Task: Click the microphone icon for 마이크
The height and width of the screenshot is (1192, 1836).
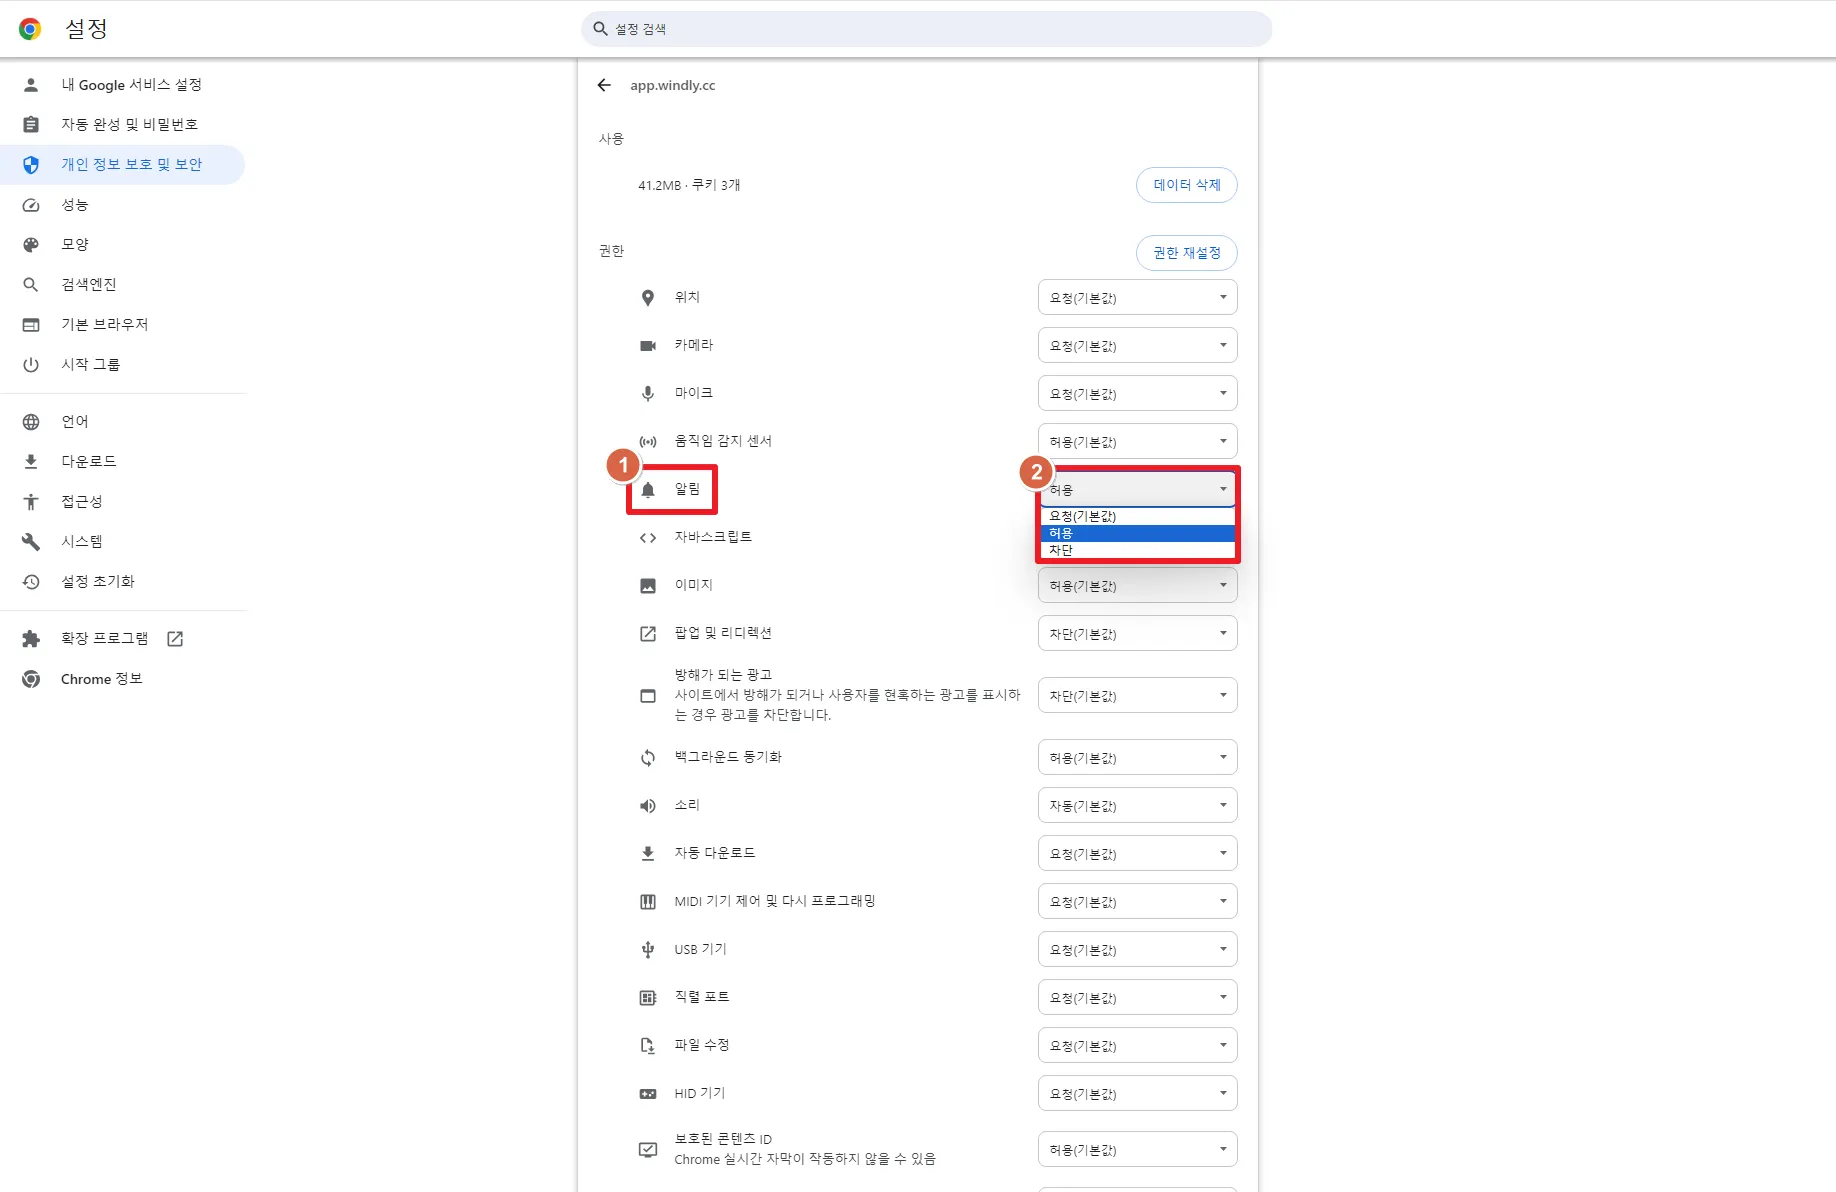Action: click(648, 394)
